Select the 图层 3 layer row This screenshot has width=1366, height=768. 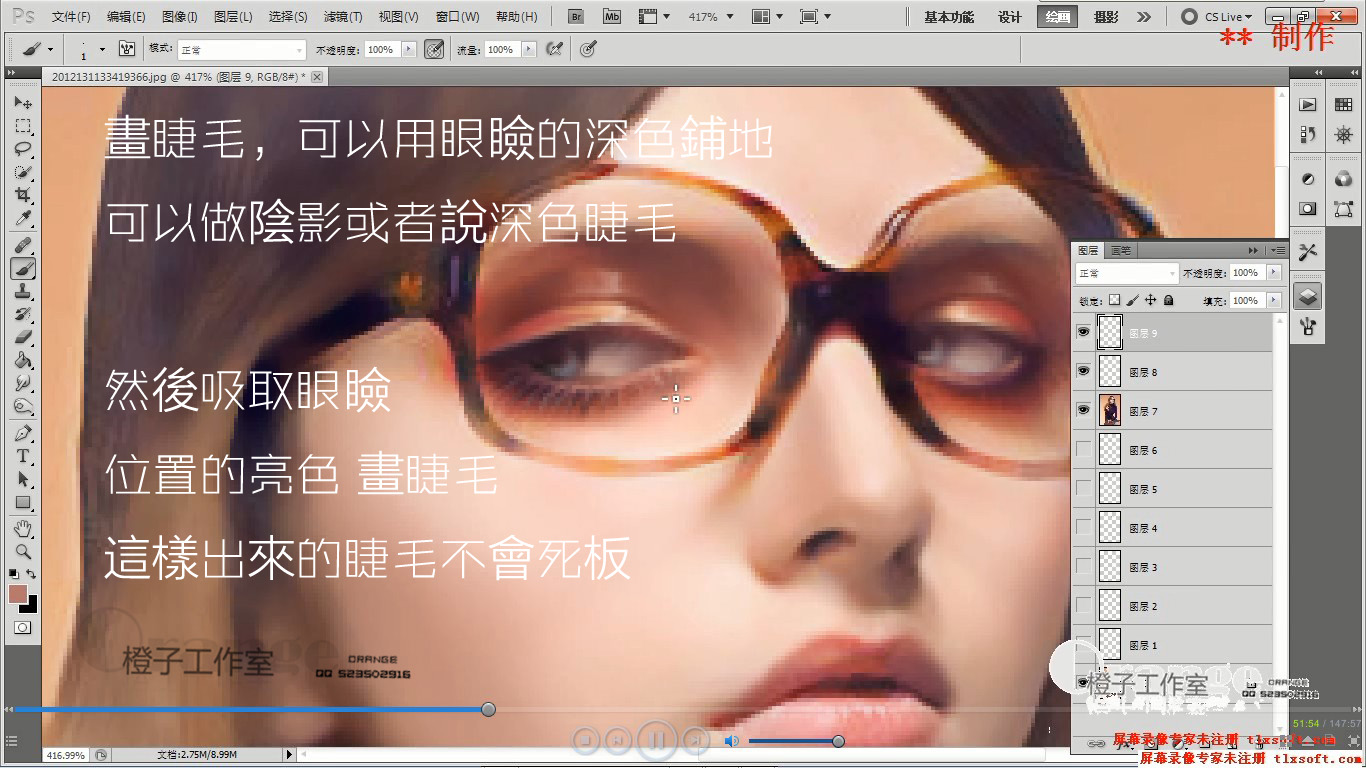[x=1173, y=567]
